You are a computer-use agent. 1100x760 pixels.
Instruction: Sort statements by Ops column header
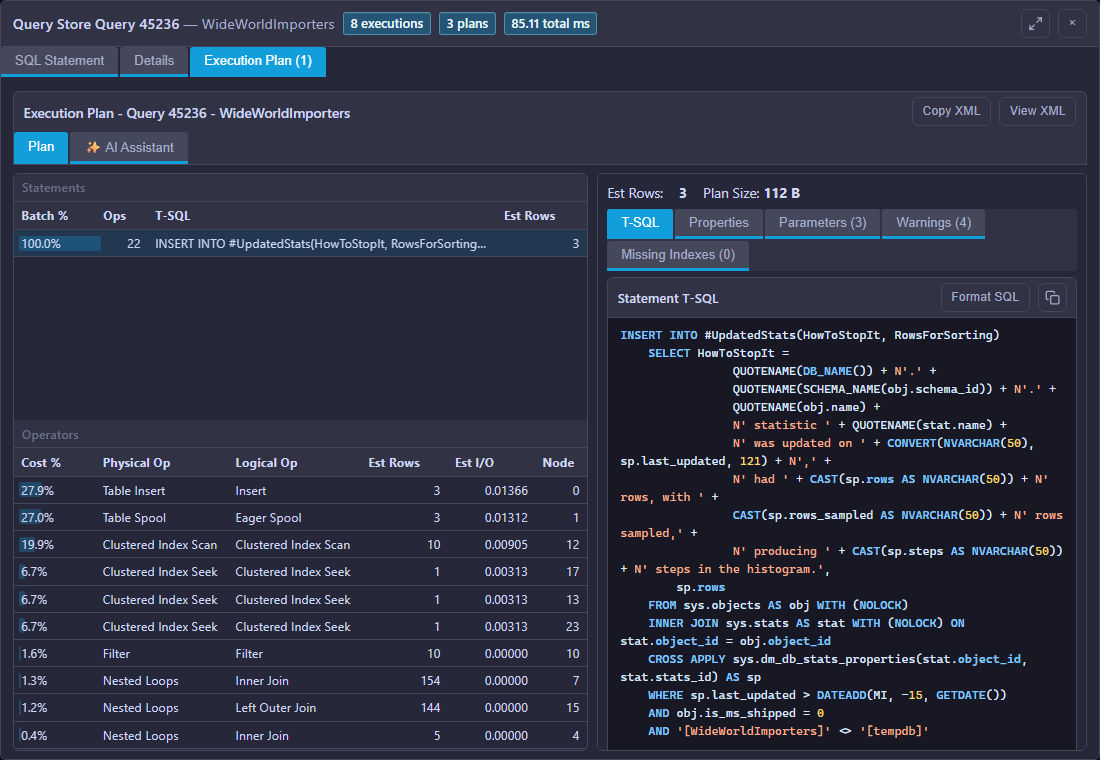coord(114,216)
